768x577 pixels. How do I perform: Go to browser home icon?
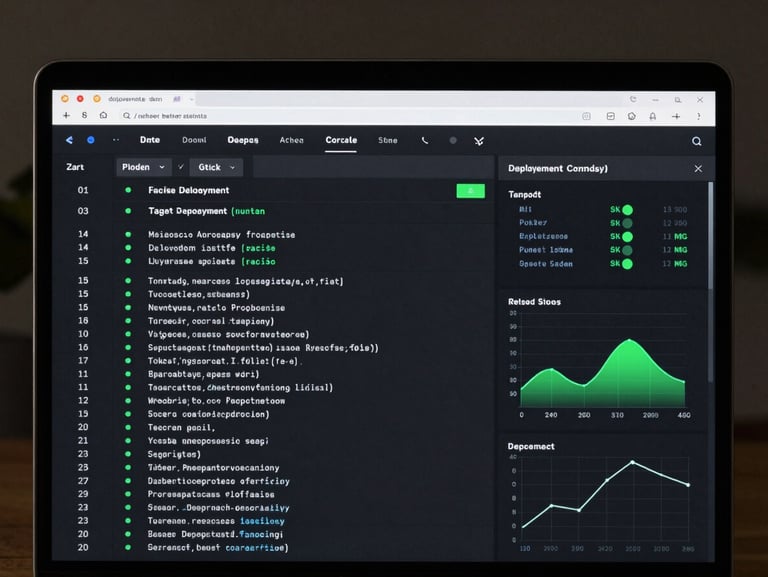pyautogui.click(x=103, y=116)
